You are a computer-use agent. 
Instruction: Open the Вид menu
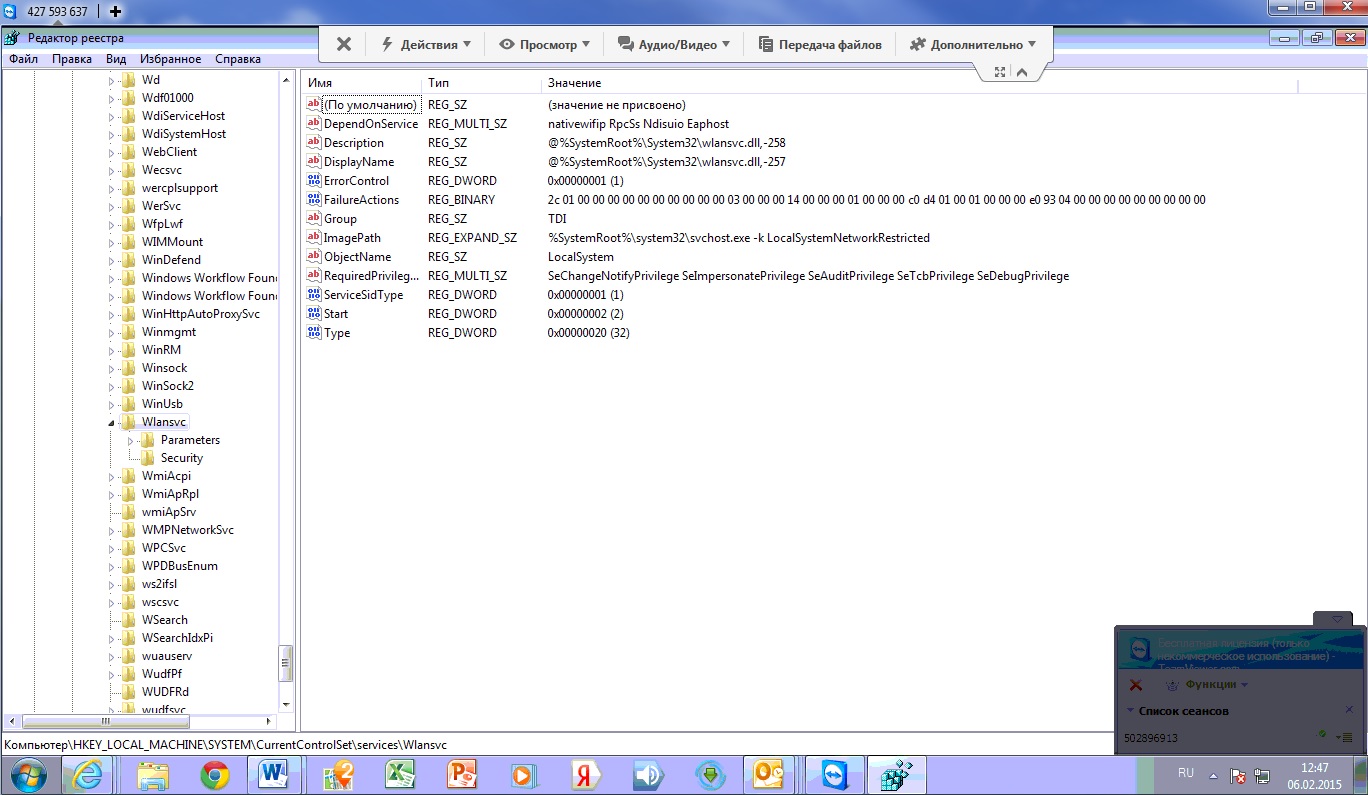(116, 59)
